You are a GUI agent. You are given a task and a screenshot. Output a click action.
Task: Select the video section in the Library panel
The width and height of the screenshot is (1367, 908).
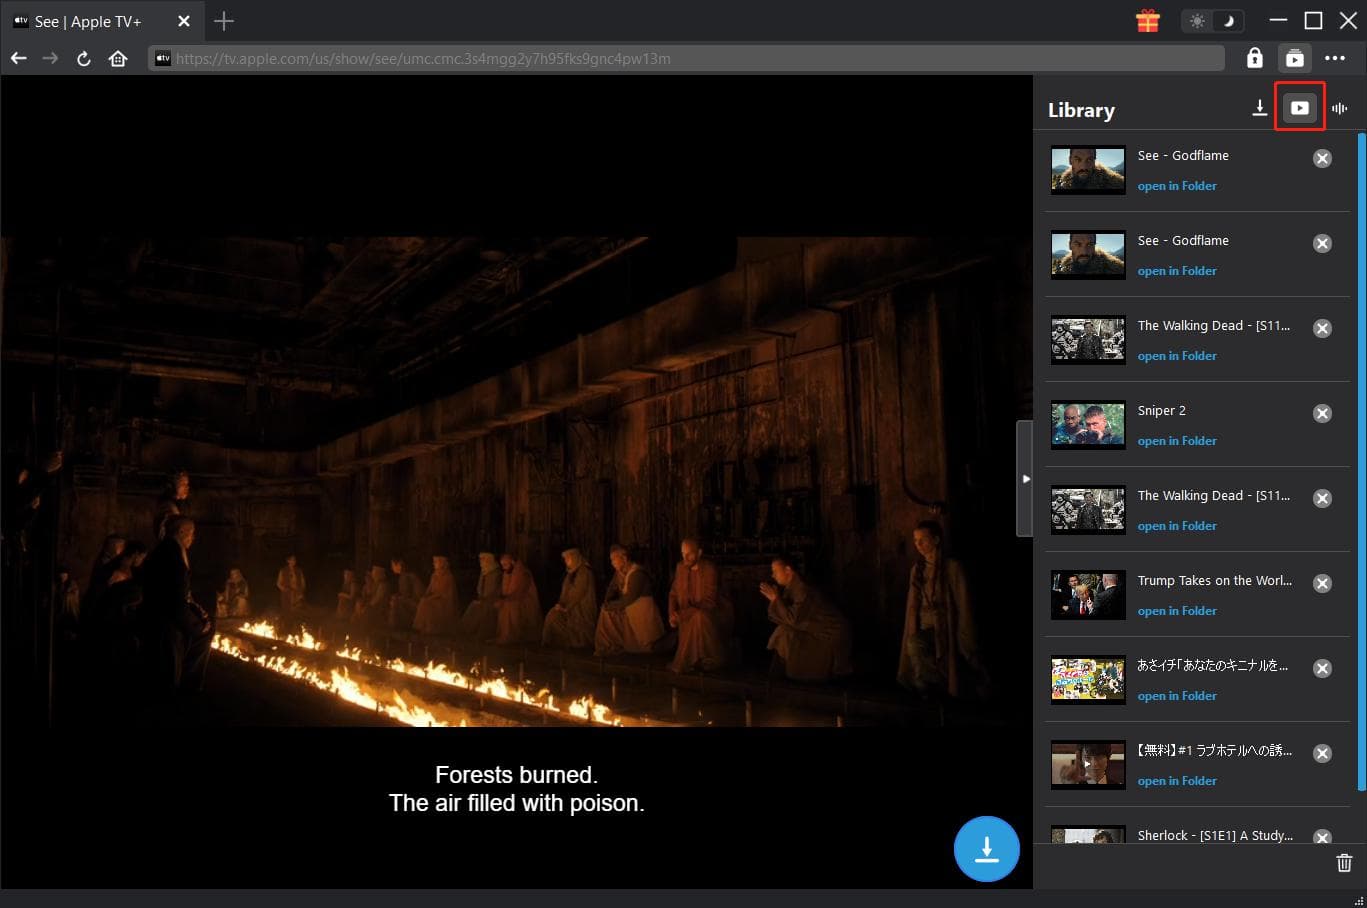[x=1299, y=108]
